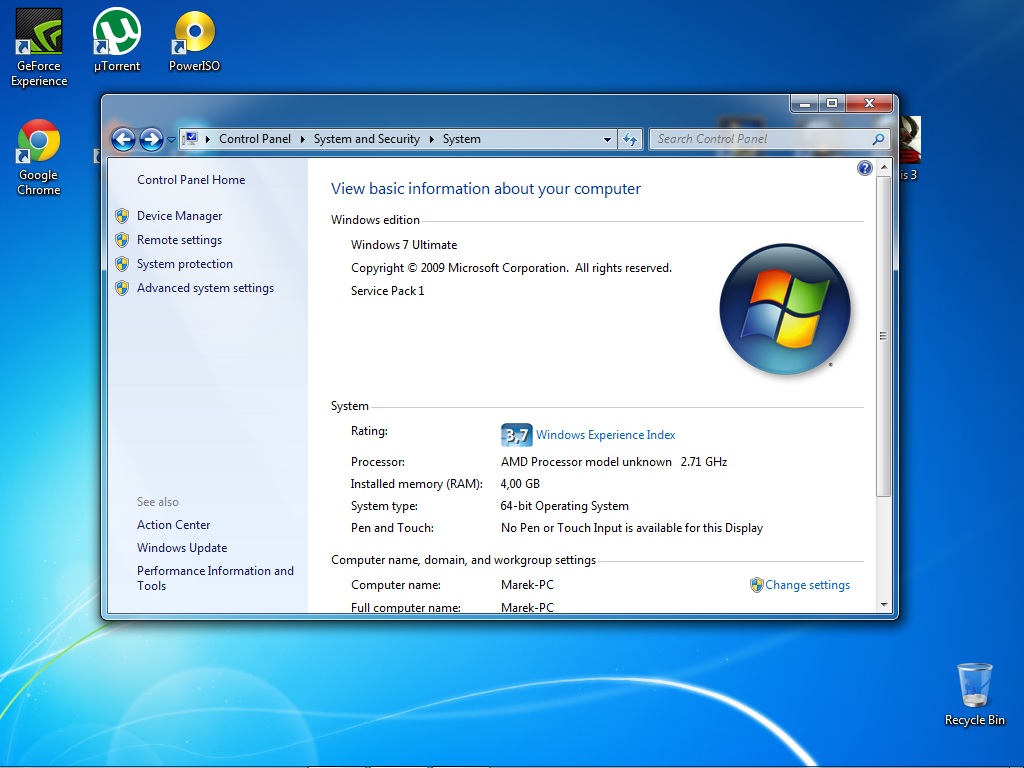This screenshot has height=768, width=1024.
Task: Click the magnifier icon in the search box
Action: click(878, 139)
